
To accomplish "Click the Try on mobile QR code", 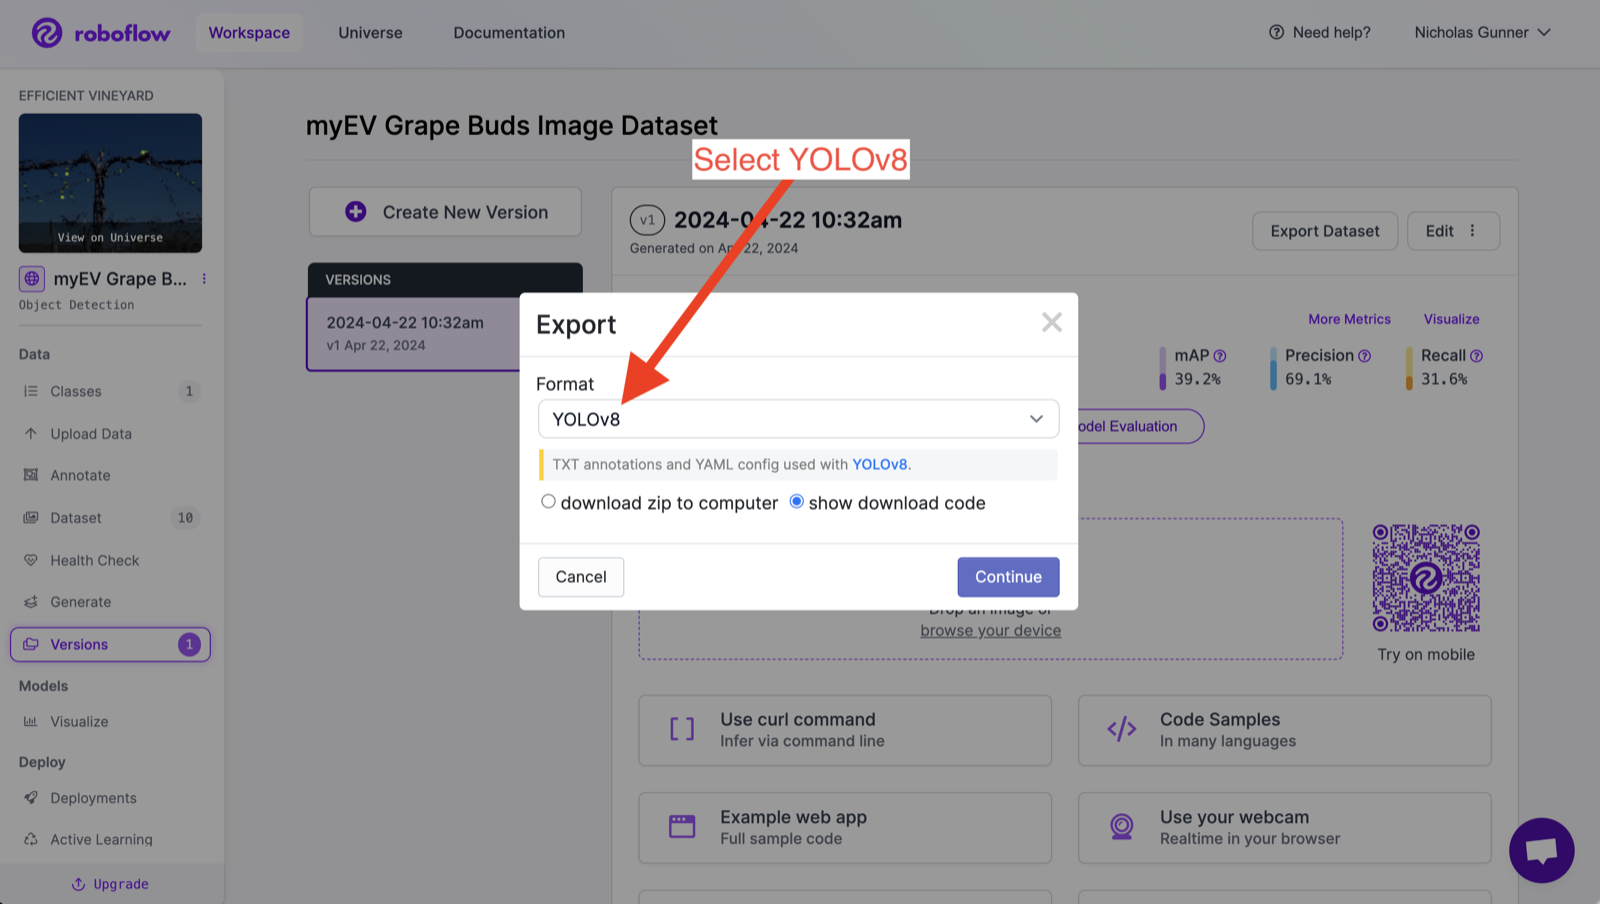I will pos(1426,578).
